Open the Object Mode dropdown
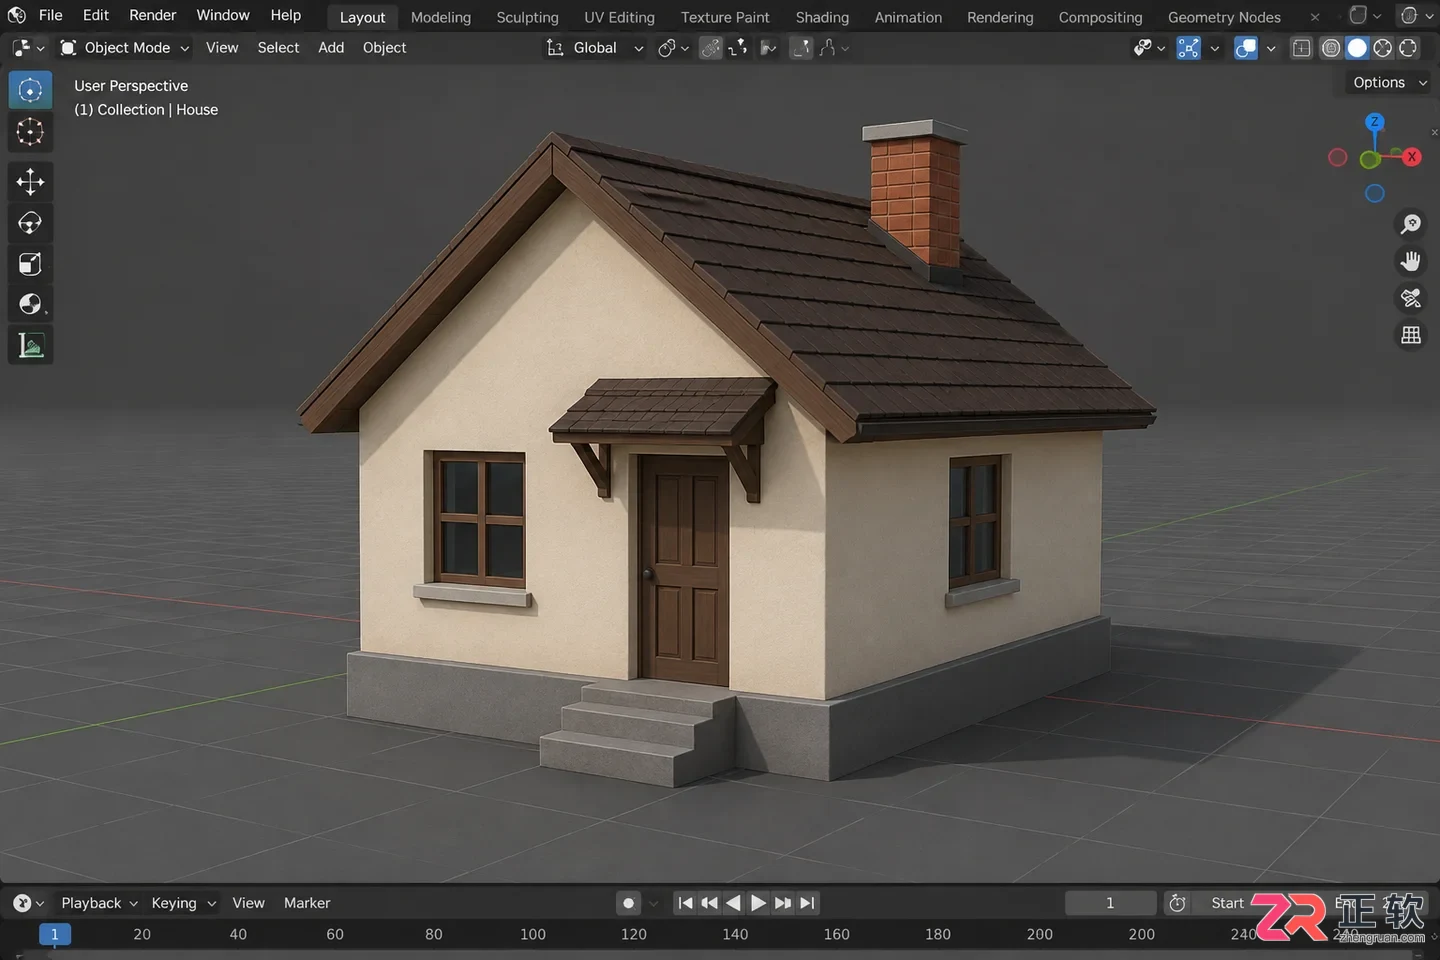Viewport: 1440px width, 960px height. pos(124,48)
